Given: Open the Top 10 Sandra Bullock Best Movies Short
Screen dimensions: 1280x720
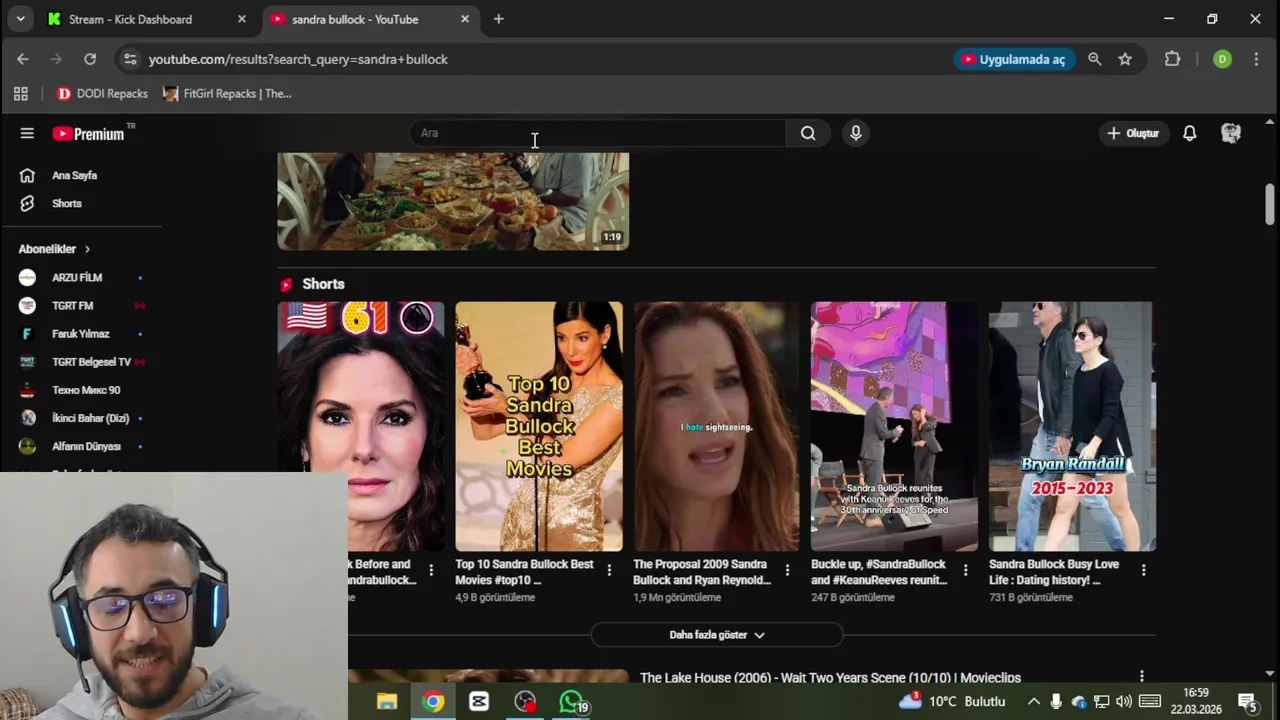Looking at the screenshot, I should point(539,426).
